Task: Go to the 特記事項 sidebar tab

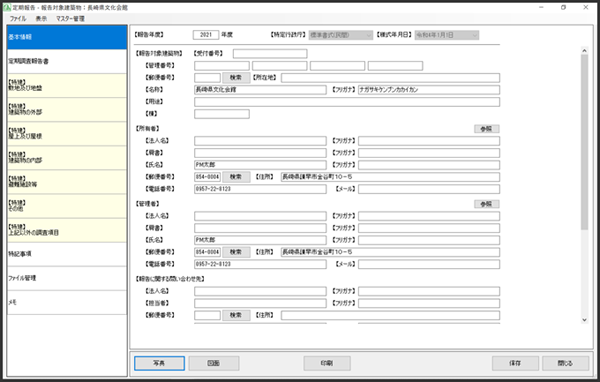Action: [67, 254]
